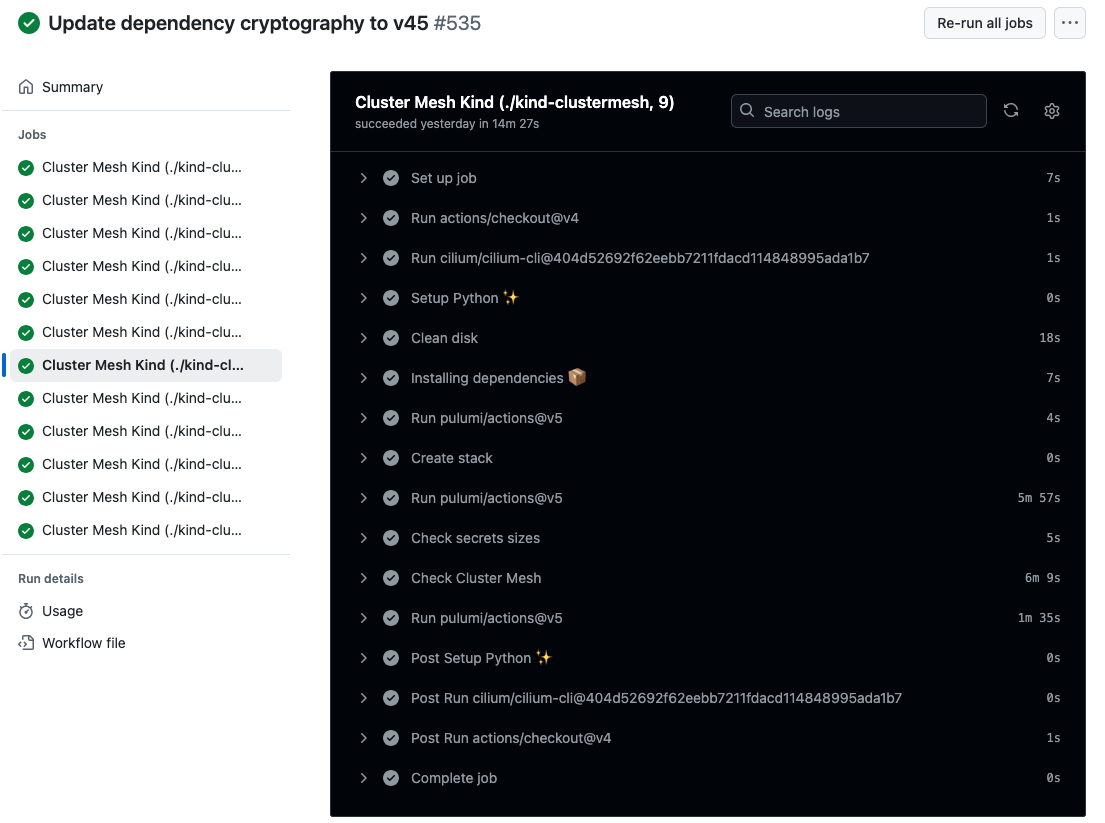The width and height of the screenshot is (1105, 823).
Task: Click the magnifier icon in Search logs
Action: (747, 111)
